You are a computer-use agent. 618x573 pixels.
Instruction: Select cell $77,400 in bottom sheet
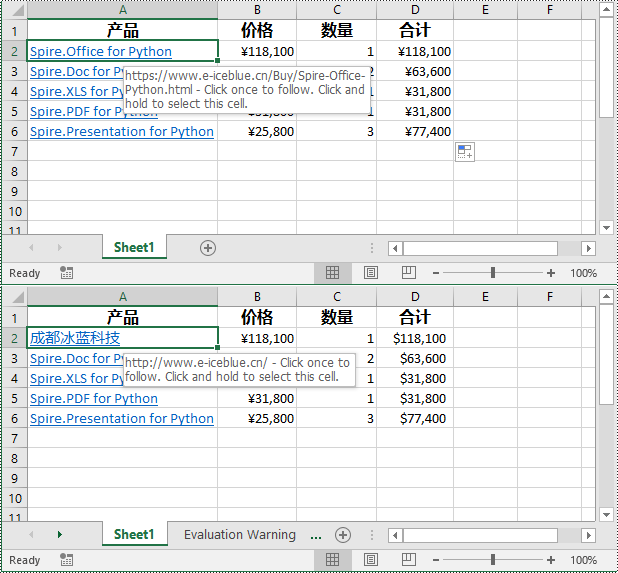pyautogui.click(x=415, y=418)
